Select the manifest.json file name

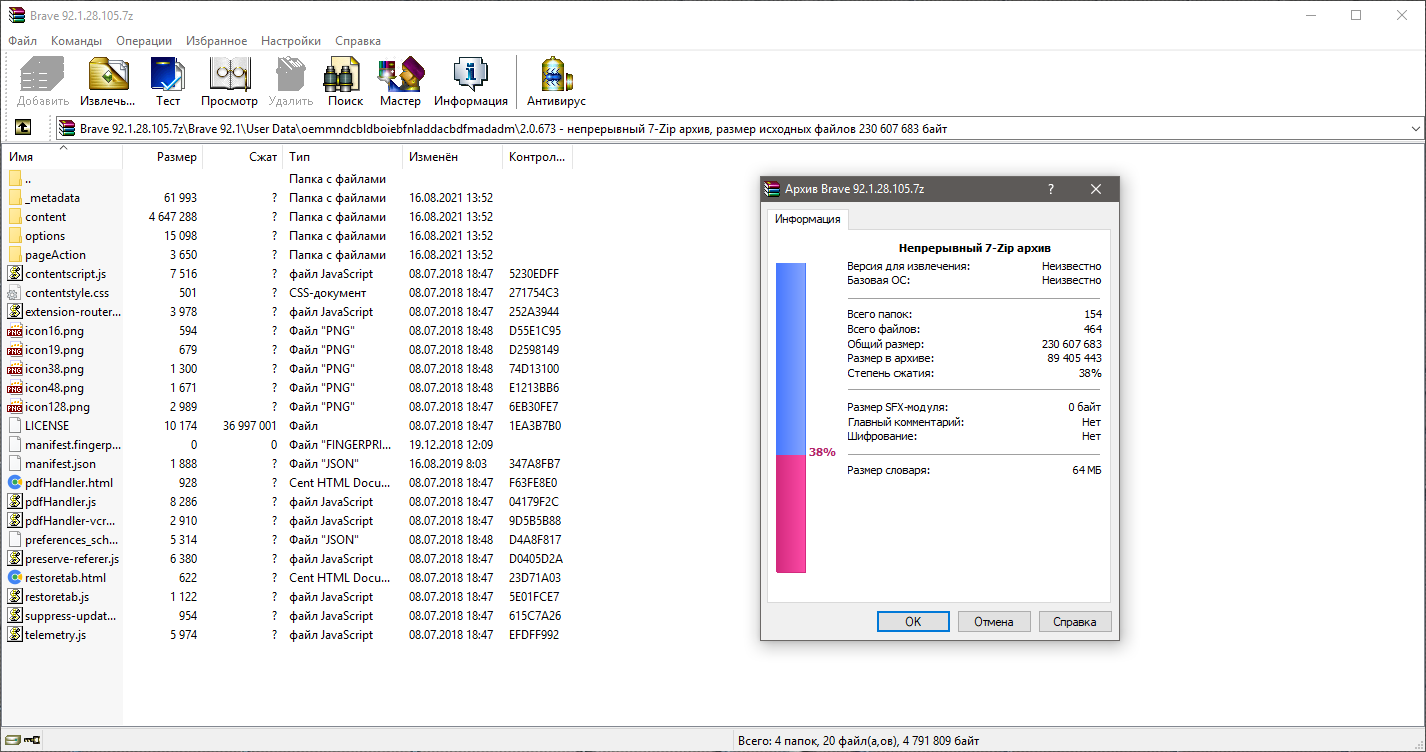pyautogui.click(x=61, y=464)
